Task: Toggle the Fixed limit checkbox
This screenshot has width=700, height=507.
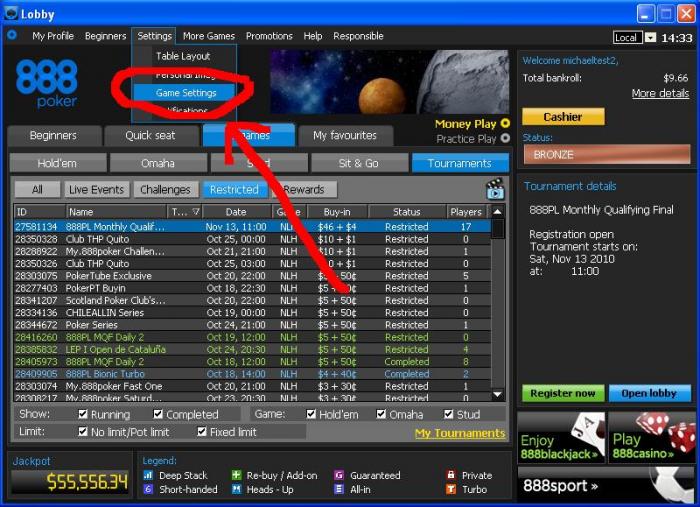Action: 202,431
